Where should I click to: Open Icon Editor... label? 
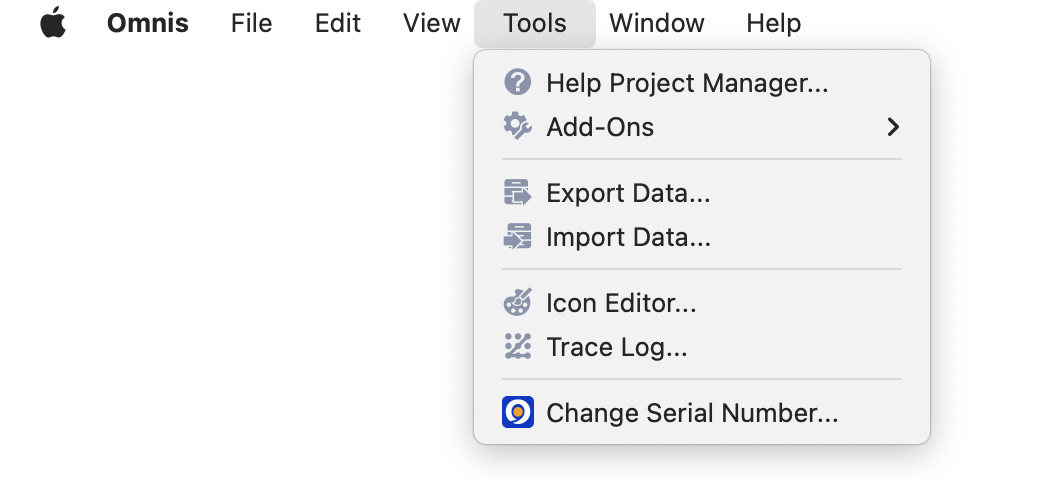pyautogui.click(x=621, y=303)
